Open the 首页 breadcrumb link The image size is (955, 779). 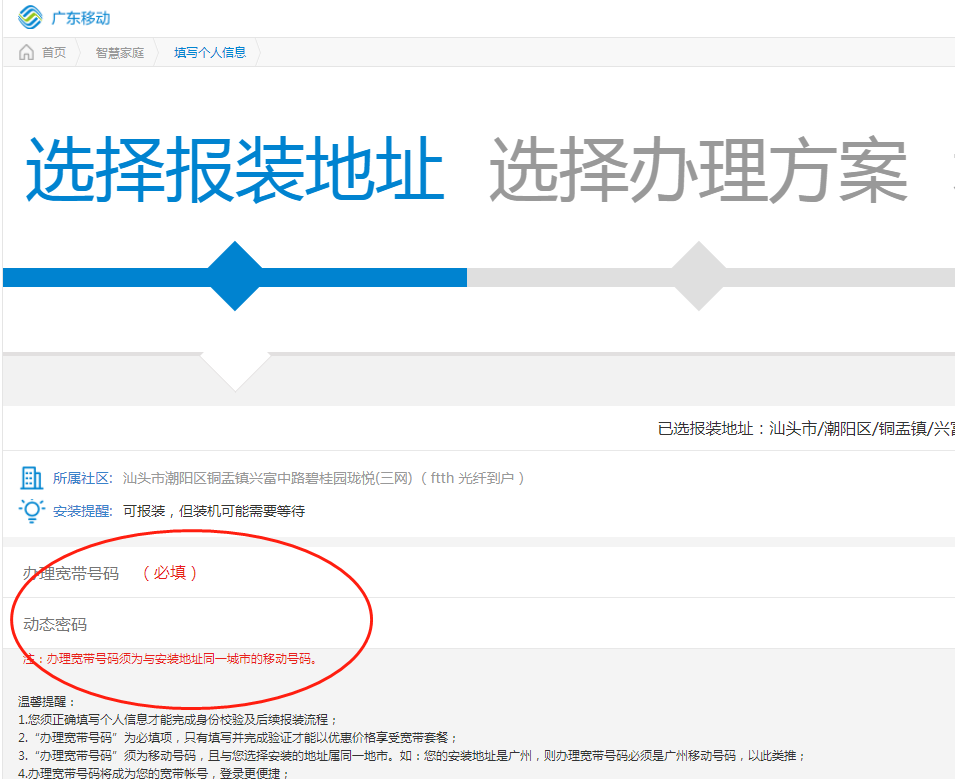pyautogui.click(x=53, y=53)
